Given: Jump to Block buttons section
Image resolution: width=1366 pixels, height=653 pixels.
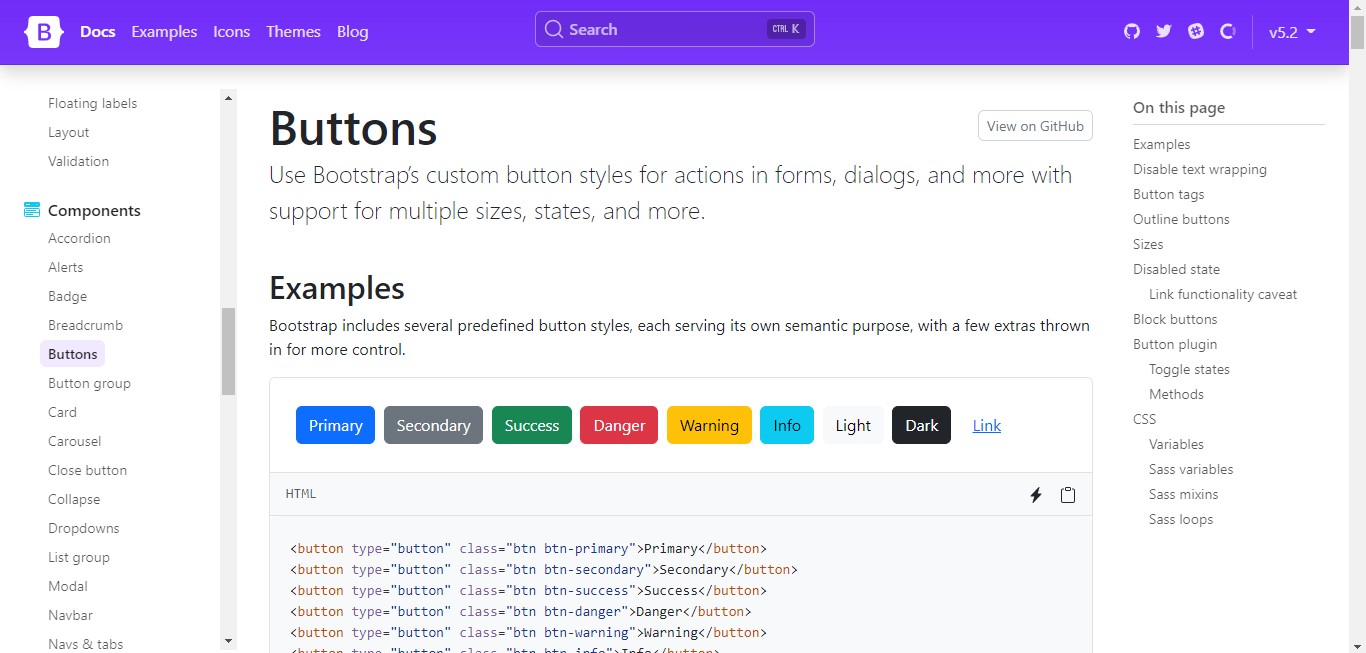Looking at the screenshot, I should [x=1175, y=319].
